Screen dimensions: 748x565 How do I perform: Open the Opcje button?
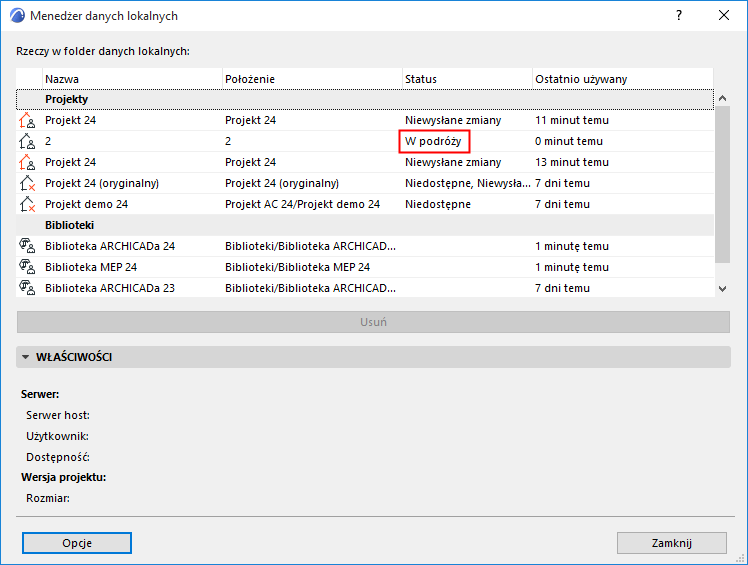pyautogui.click(x=77, y=543)
